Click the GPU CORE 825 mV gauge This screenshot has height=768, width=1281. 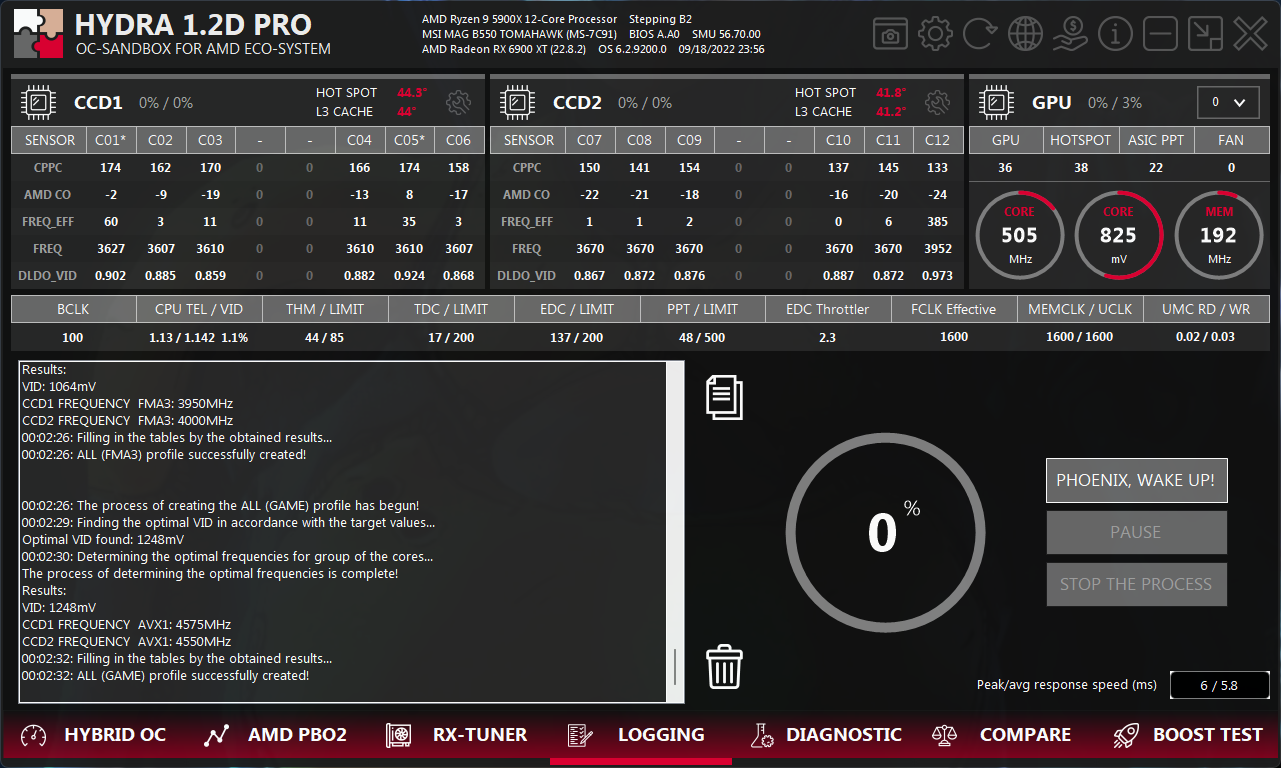point(1118,235)
